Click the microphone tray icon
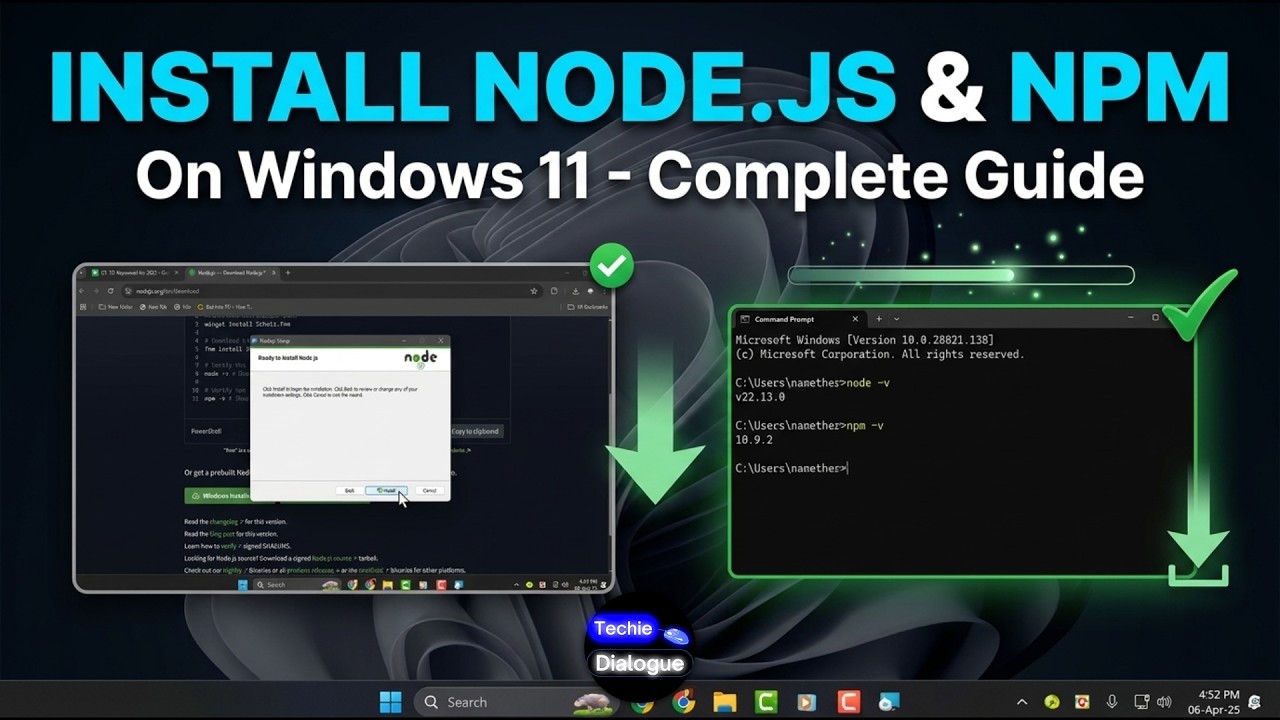This screenshot has width=1280, height=720. coord(1112,702)
